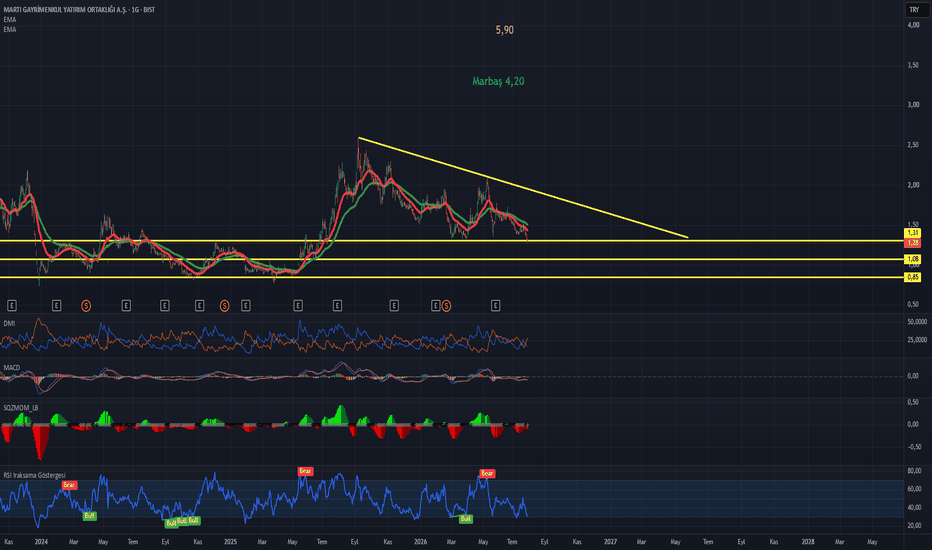Click the 25,0000 DMI scale value
The height and width of the screenshot is (550, 932).
(x=917, y=340)
